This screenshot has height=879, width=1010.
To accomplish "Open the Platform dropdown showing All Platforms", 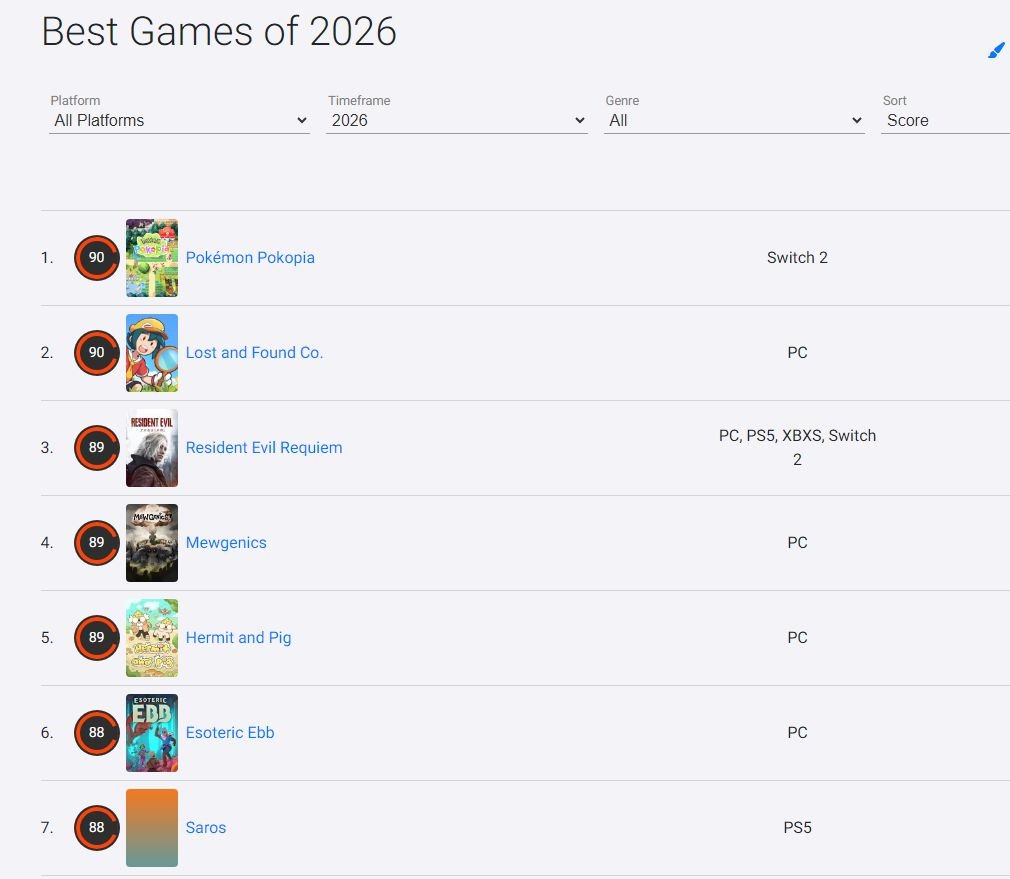I will (180, 120).
